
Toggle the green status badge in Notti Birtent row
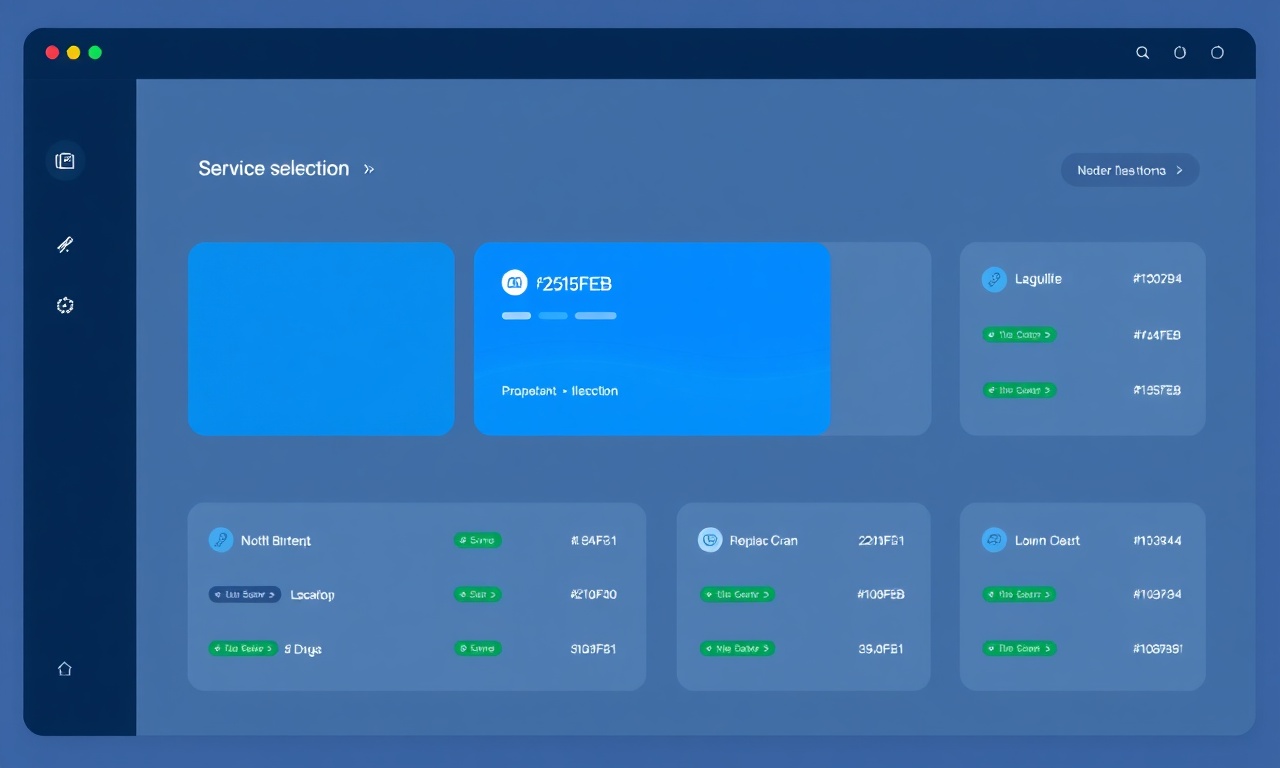(478, 540)
